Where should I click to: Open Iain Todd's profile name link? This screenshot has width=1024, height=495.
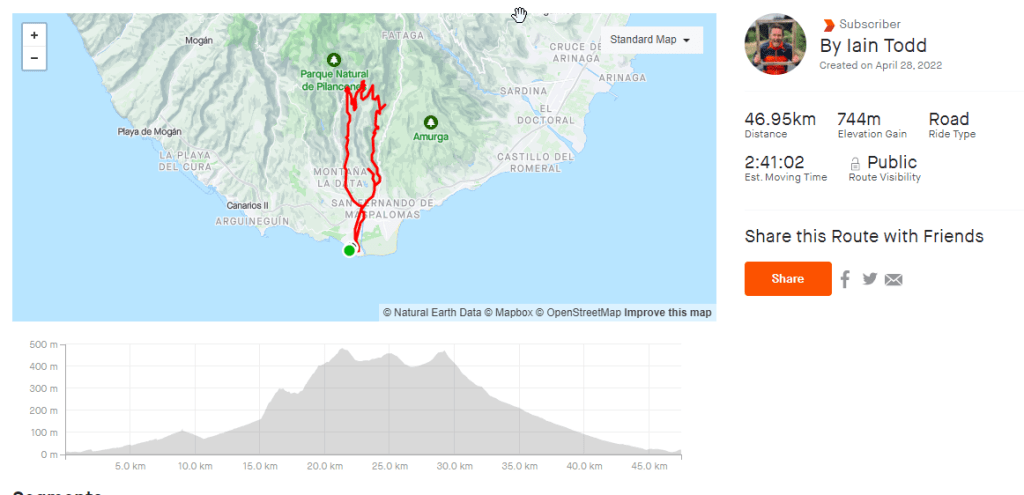click(x=873, y=46)
